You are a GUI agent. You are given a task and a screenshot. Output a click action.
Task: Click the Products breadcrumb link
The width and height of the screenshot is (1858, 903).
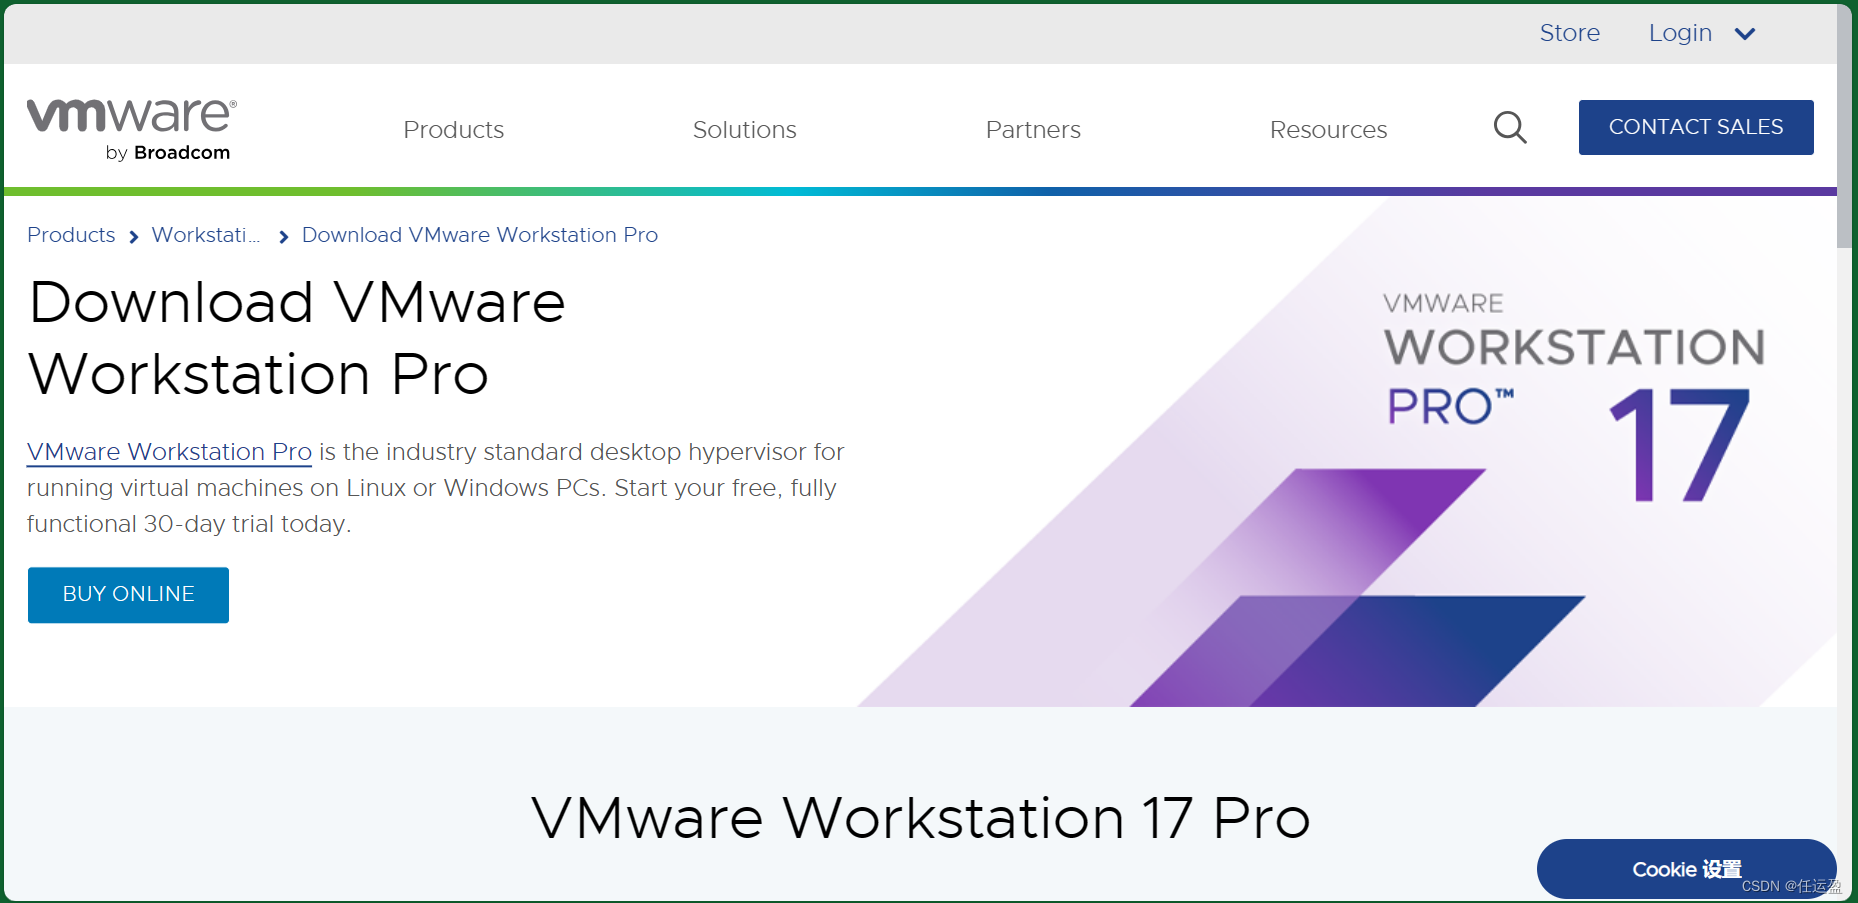71,235
